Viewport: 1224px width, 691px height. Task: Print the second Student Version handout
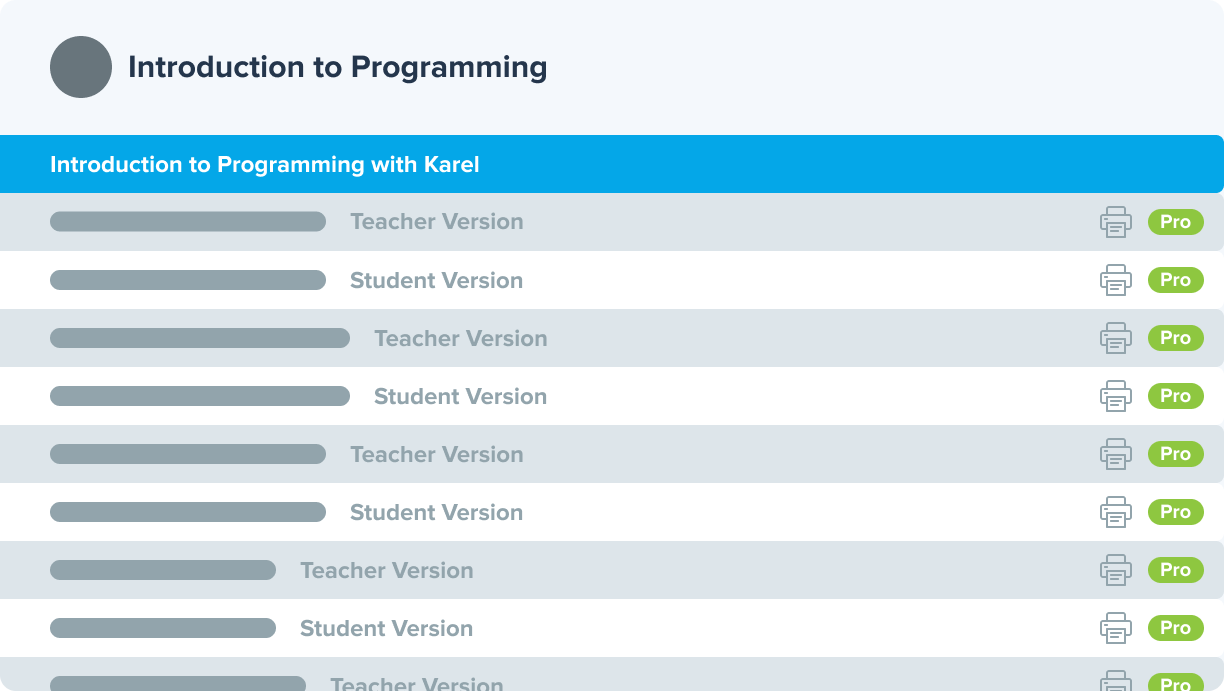coord(1116,396)
